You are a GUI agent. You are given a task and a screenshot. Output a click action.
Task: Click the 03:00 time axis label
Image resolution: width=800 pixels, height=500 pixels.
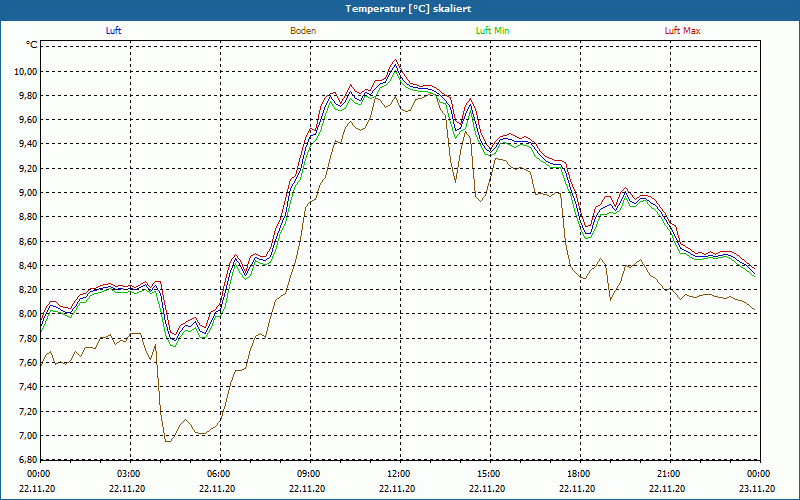[128, 474]
